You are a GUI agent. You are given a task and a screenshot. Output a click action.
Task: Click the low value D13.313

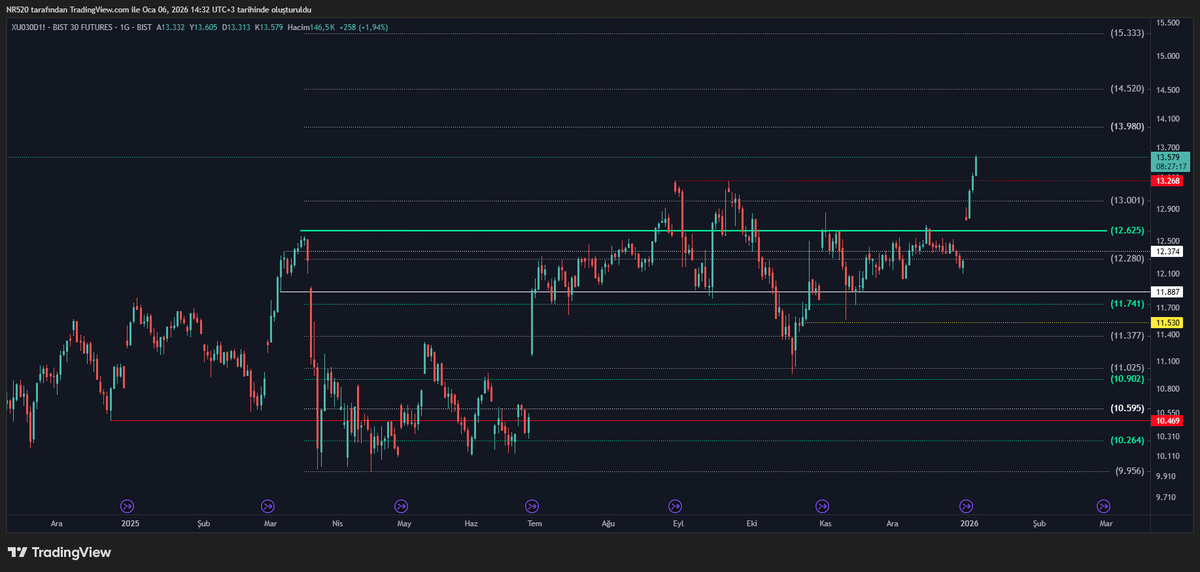(238, 27)
